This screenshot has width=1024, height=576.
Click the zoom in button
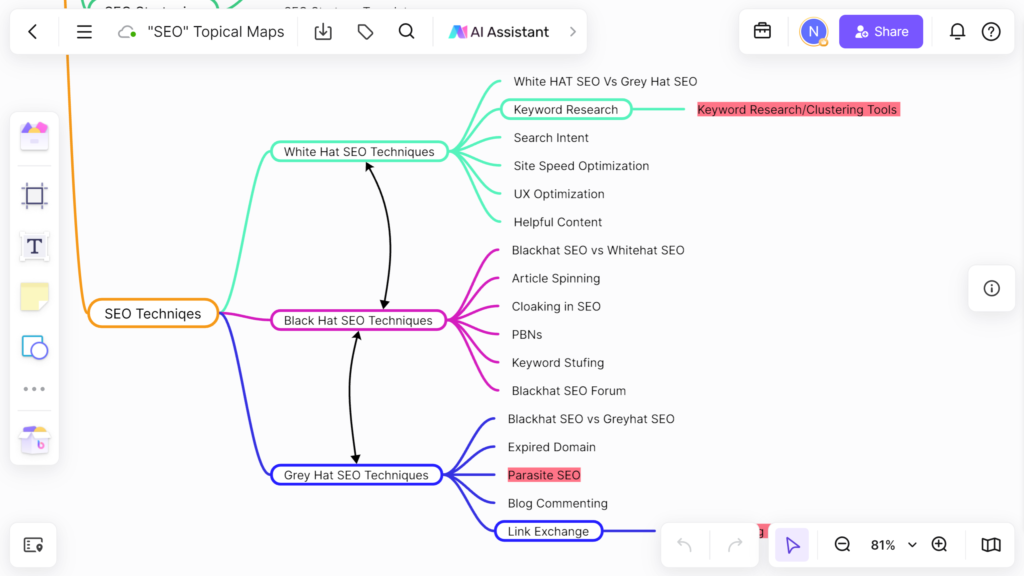point(939,545)
